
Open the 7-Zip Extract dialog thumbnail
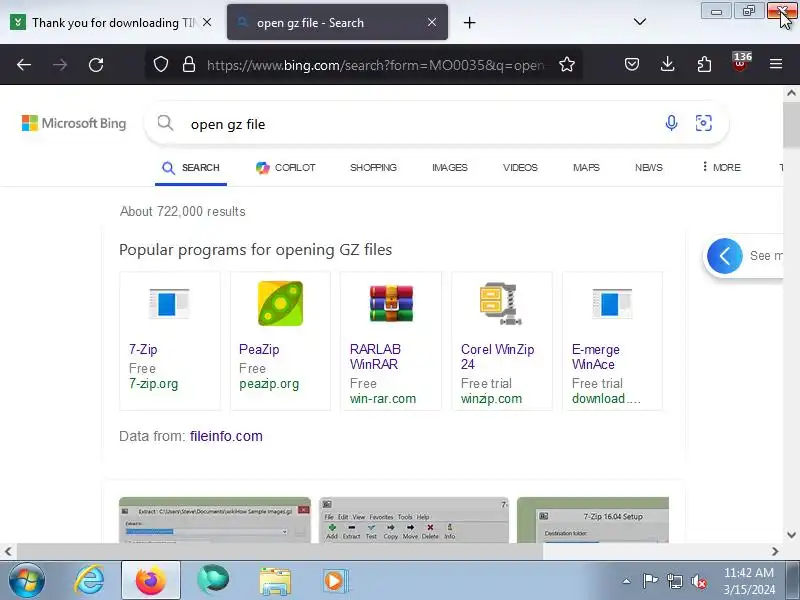click(x=215, y=520)
